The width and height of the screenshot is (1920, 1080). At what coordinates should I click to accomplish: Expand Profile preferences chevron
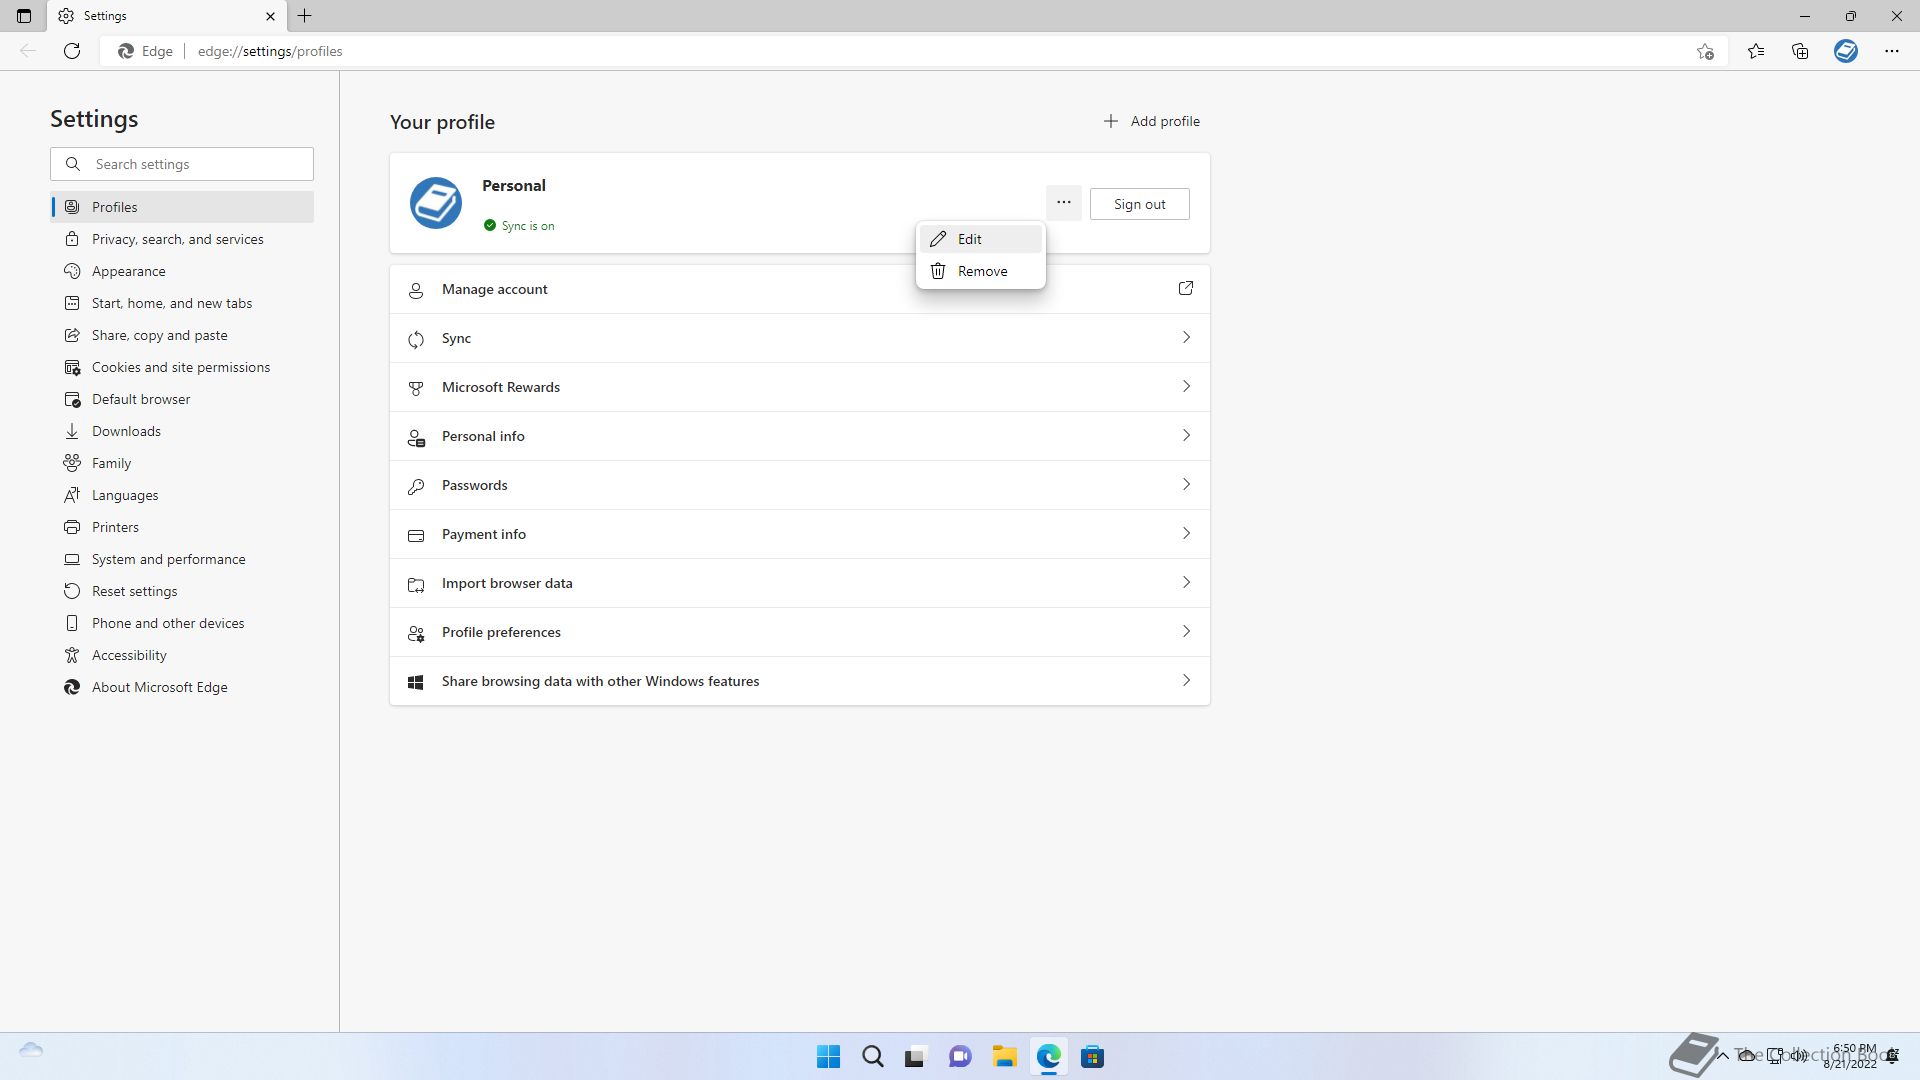(x=1186, y=631)
